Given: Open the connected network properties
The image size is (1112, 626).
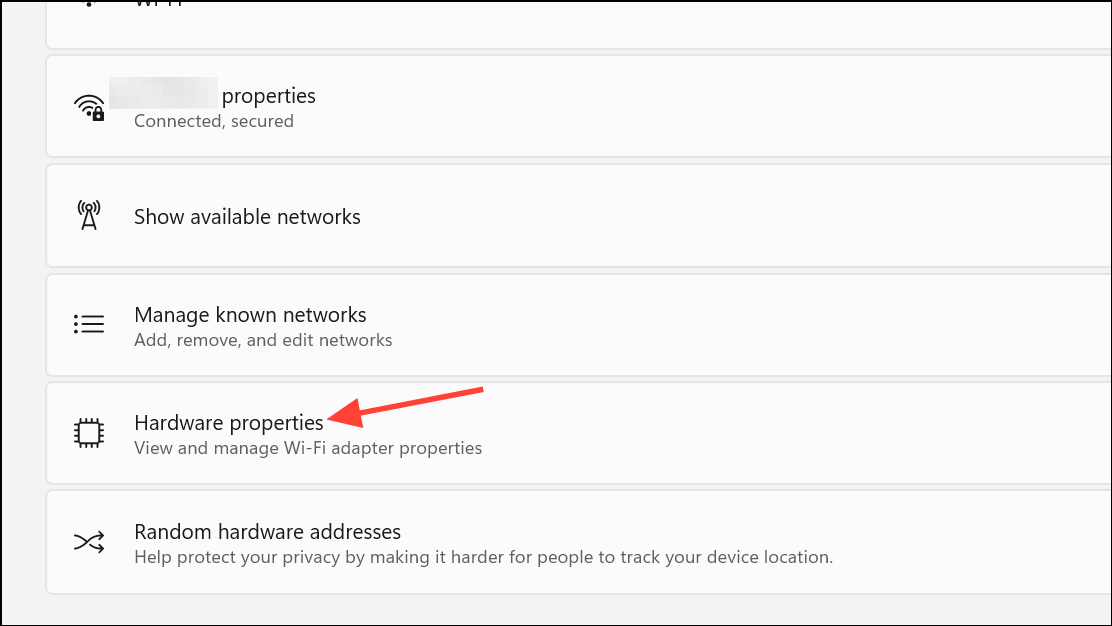Looking at the screenshot, I should tap(579, 106).
